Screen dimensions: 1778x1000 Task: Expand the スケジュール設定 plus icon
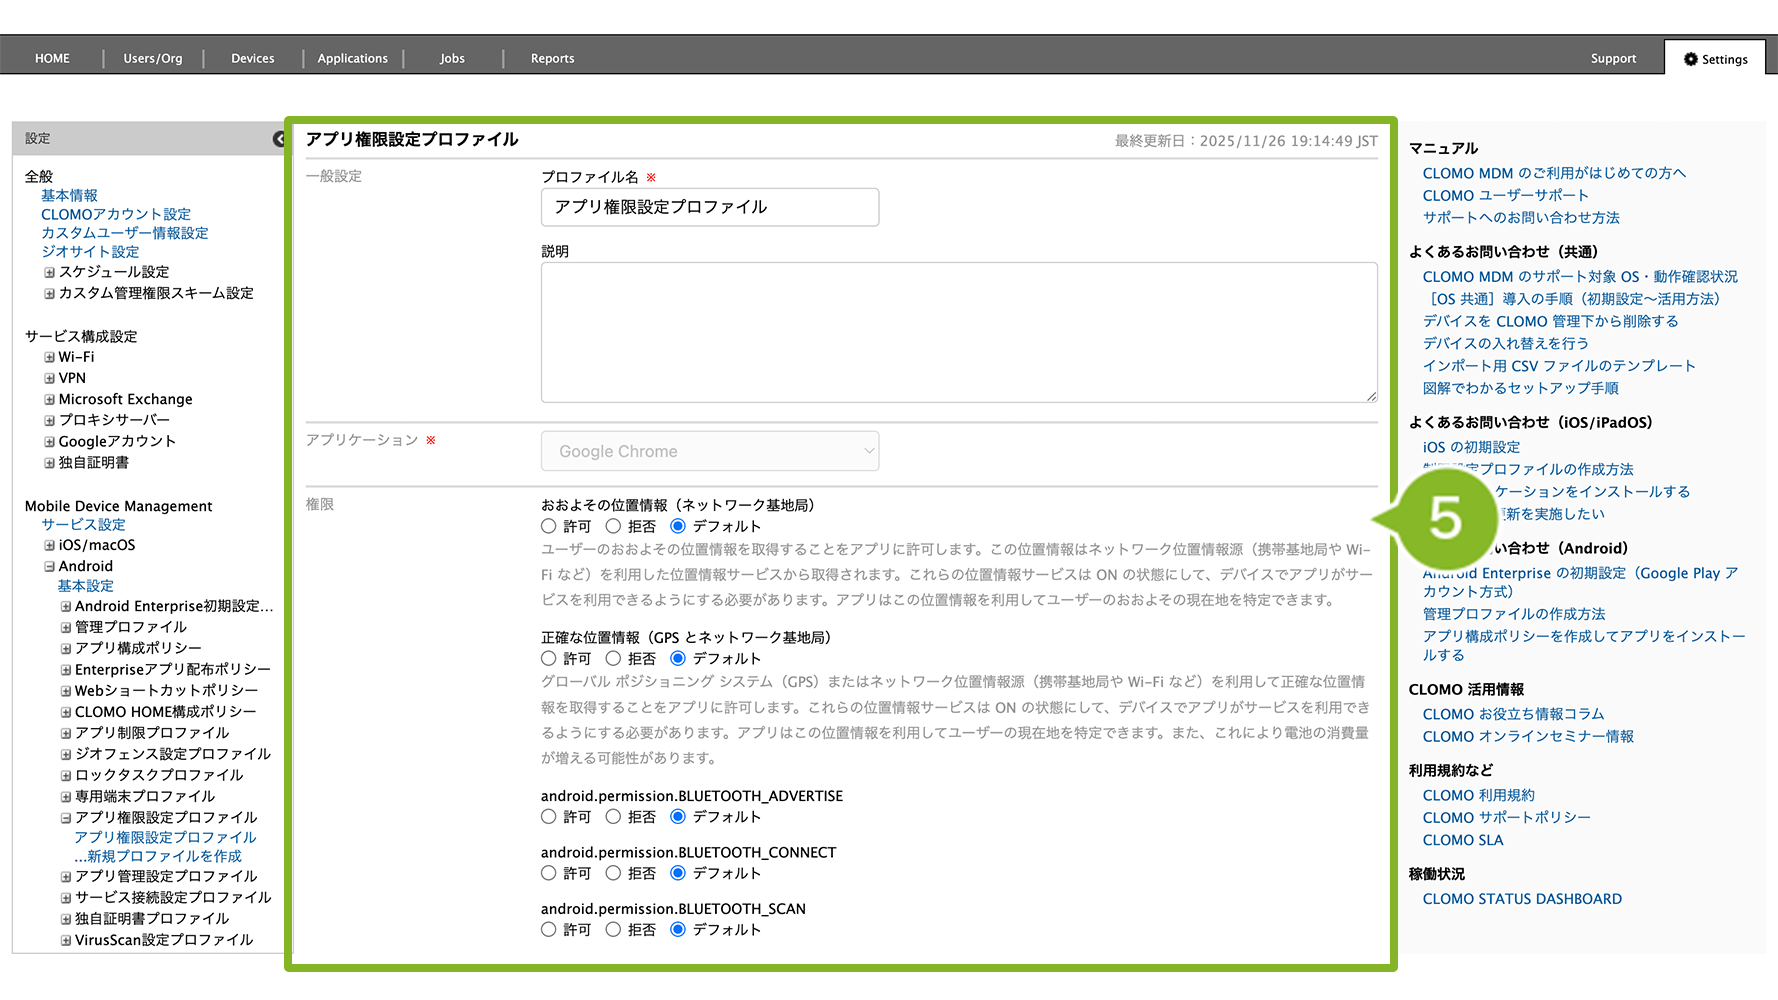click(x=49, y=272)
